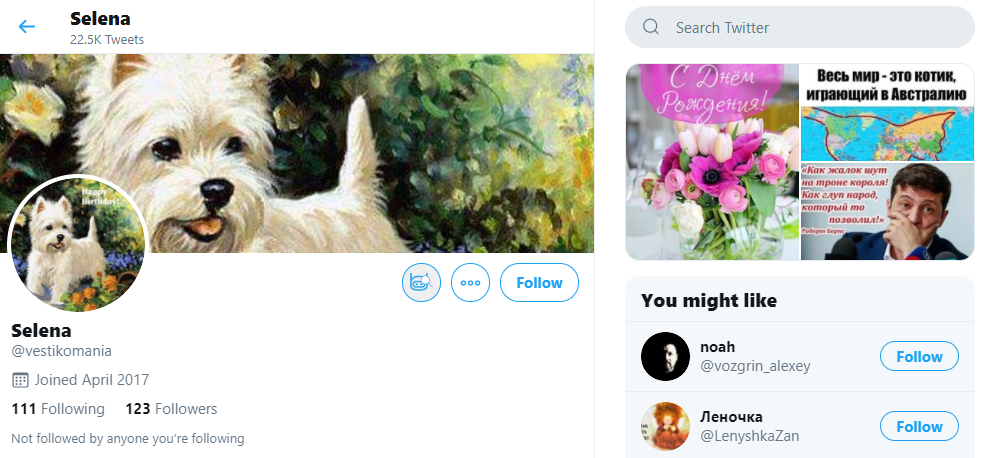Follow Леночка @LenyshkaZan
Screen dimensions: 983x458
pyautogui.click(x=918, y=427)
